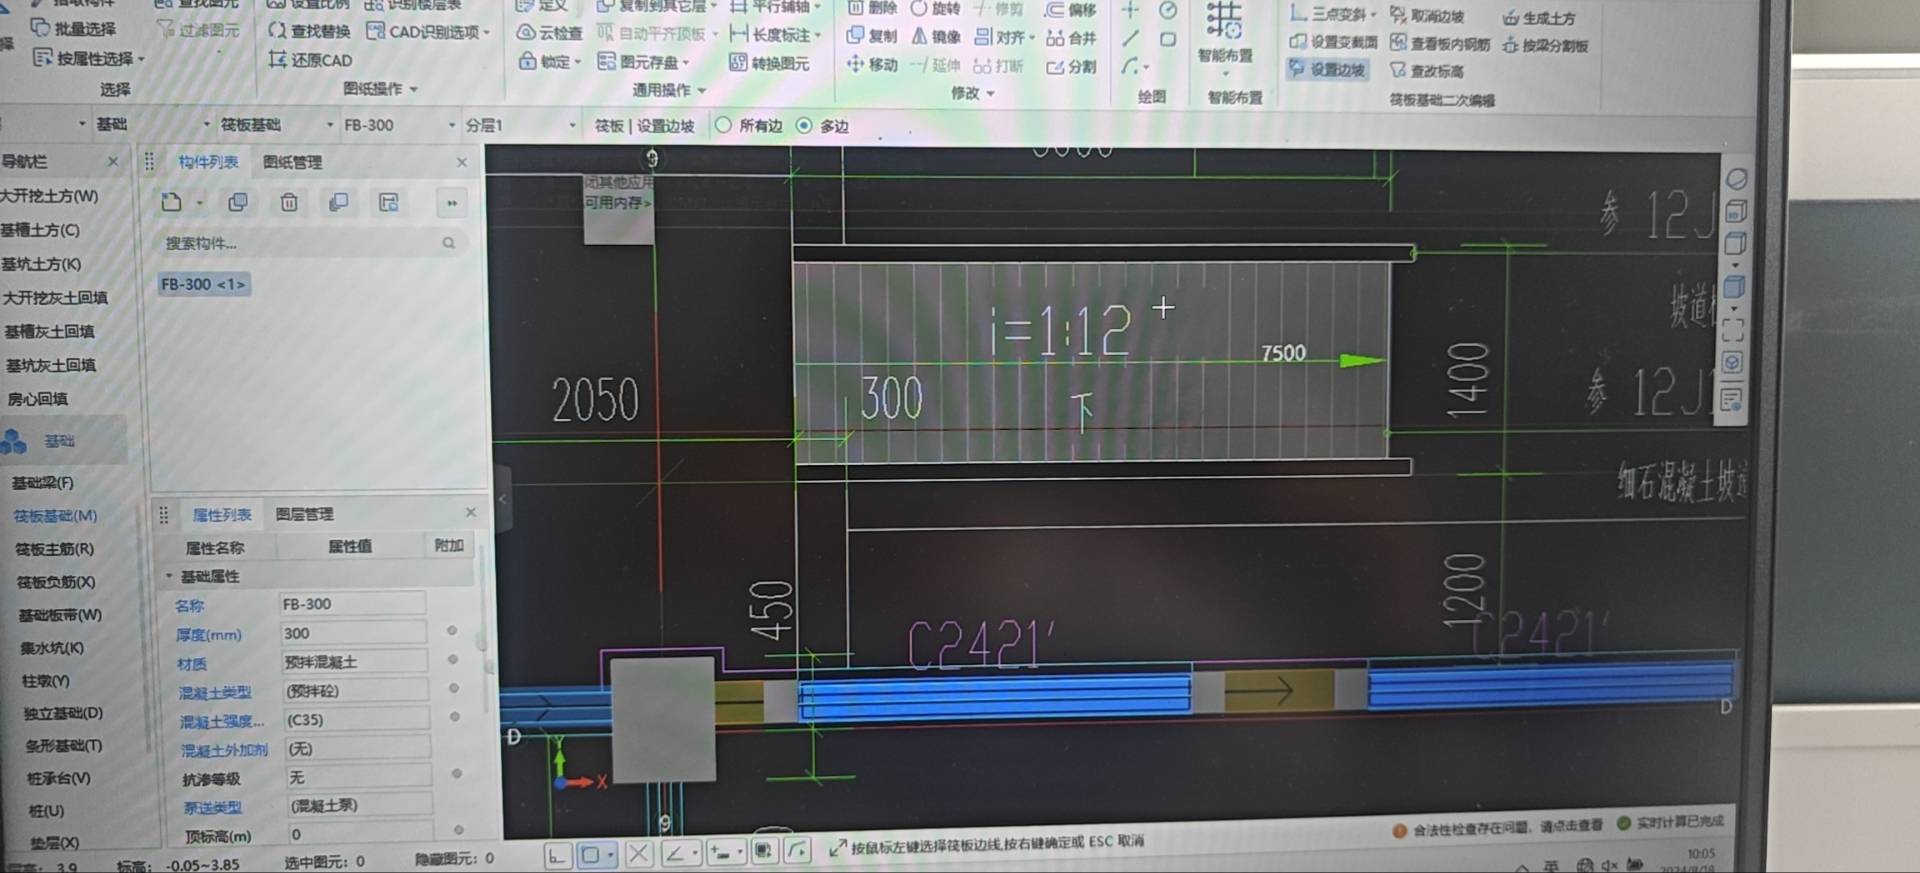Viewport: 1920px width, 873px height.
Task: Click the 厚度(mm) value field showing 300
Action: (353, 633)
